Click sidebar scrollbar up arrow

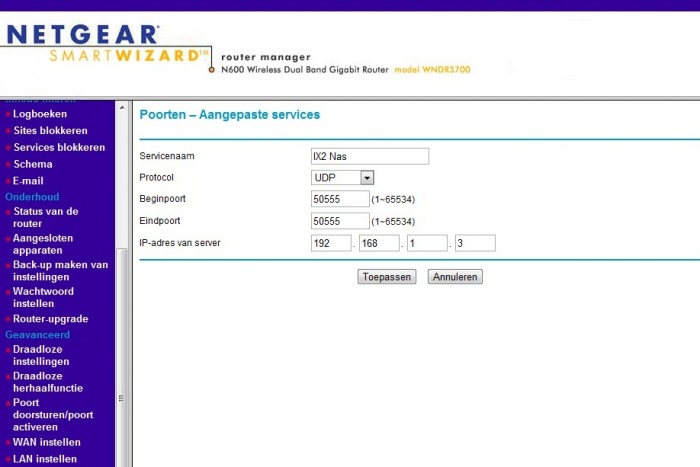pos(121,108)
